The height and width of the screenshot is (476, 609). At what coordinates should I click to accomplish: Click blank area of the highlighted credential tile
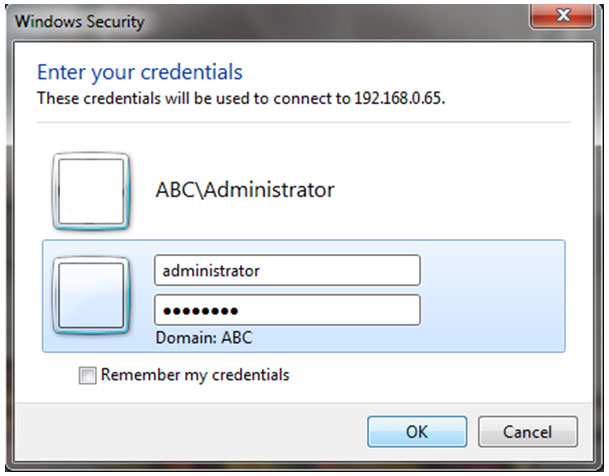[x=492, y=296]
